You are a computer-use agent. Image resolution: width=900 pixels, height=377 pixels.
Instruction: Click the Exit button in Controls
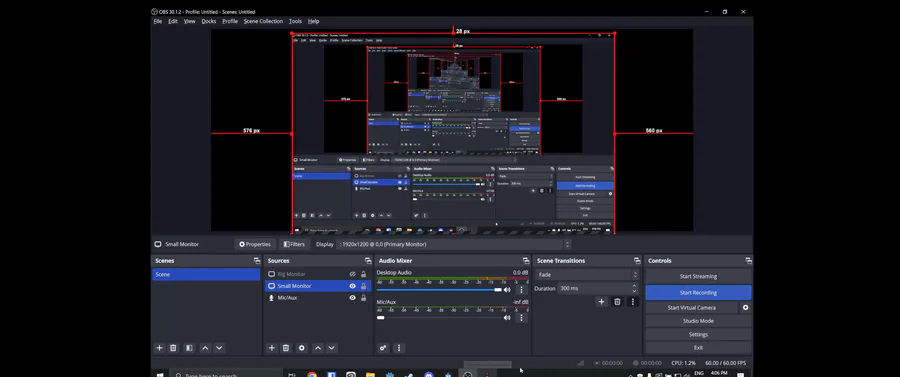coord(698,348)
